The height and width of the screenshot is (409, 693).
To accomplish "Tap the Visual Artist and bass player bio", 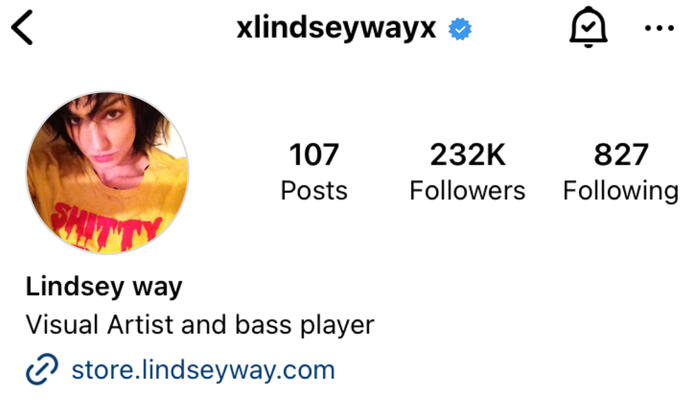I will 200,325.
